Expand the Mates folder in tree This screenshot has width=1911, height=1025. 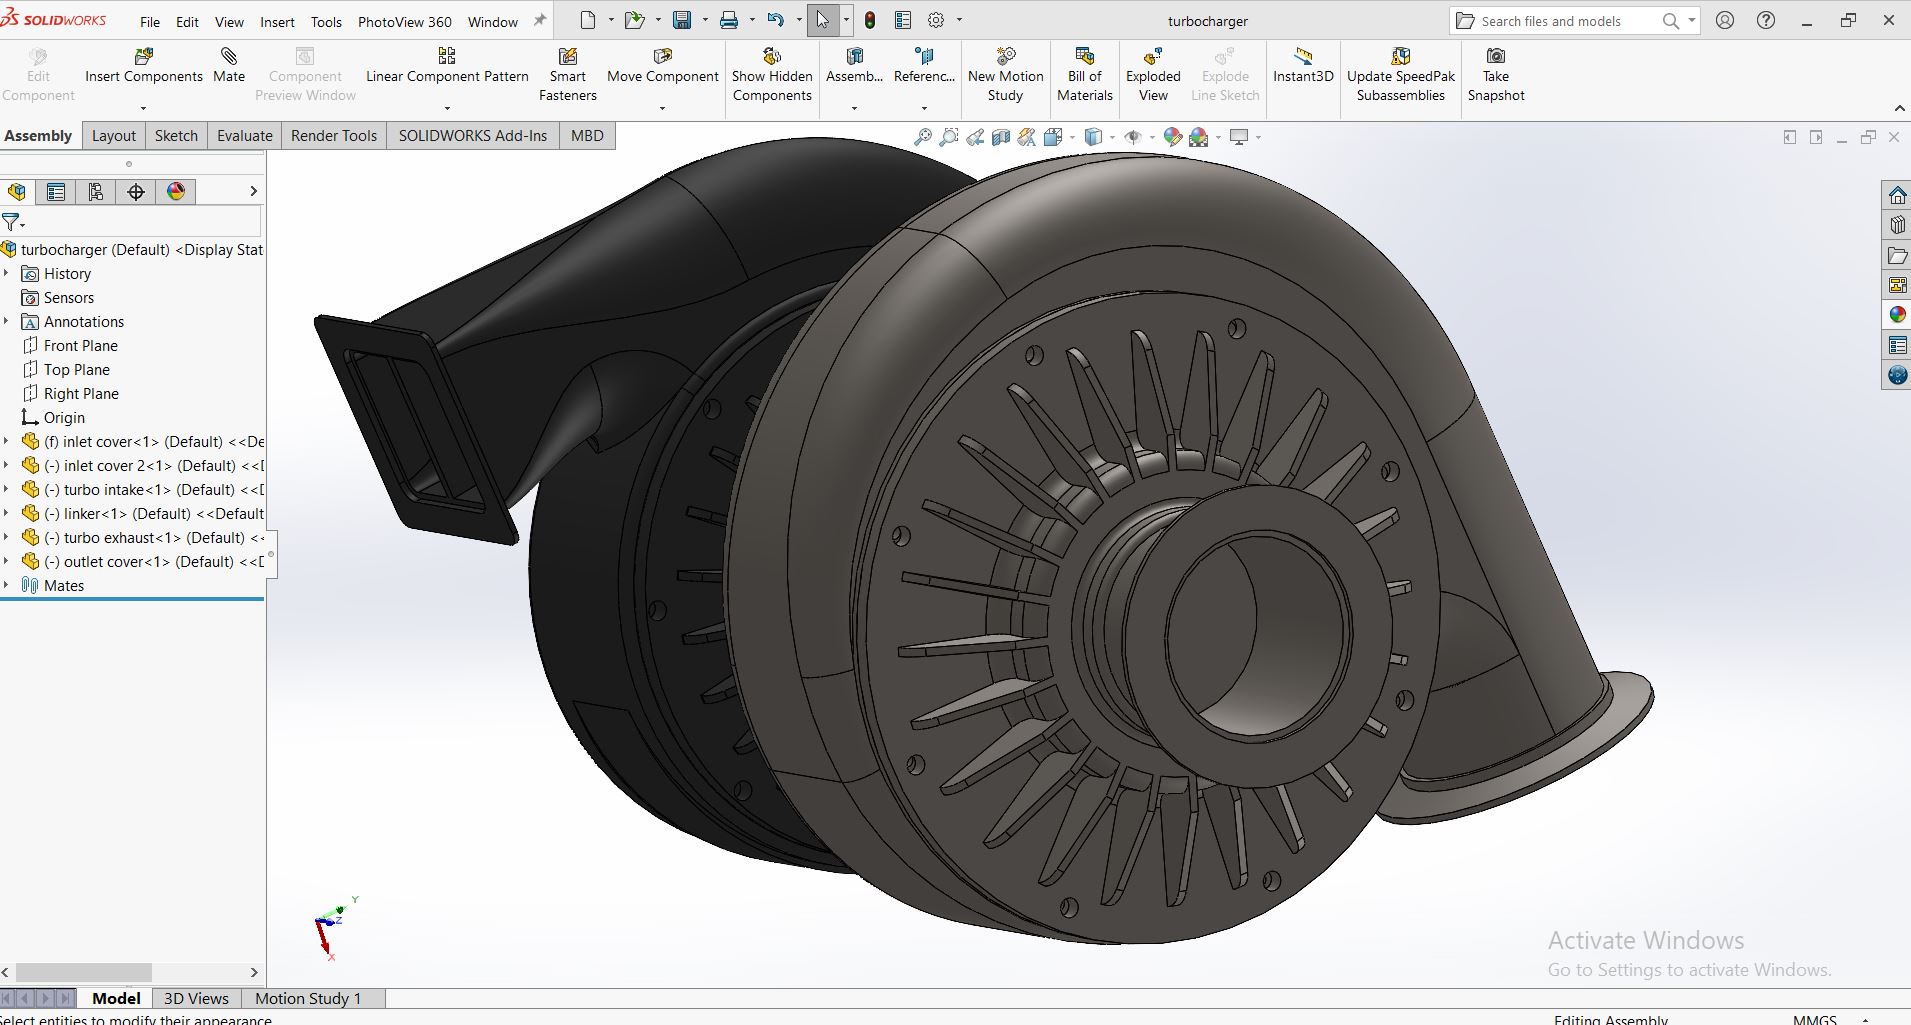[x=6, y=586]
